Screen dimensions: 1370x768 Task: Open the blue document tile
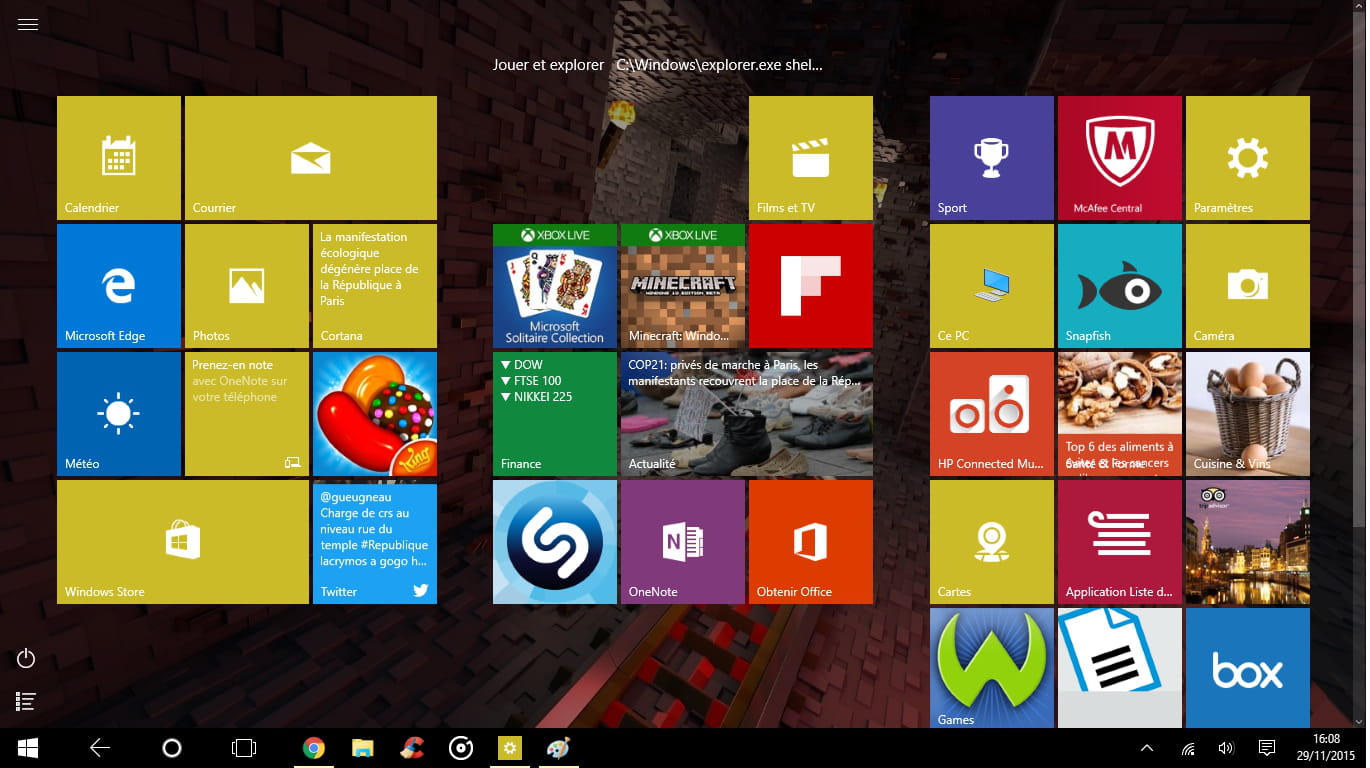pos(1120,668)
